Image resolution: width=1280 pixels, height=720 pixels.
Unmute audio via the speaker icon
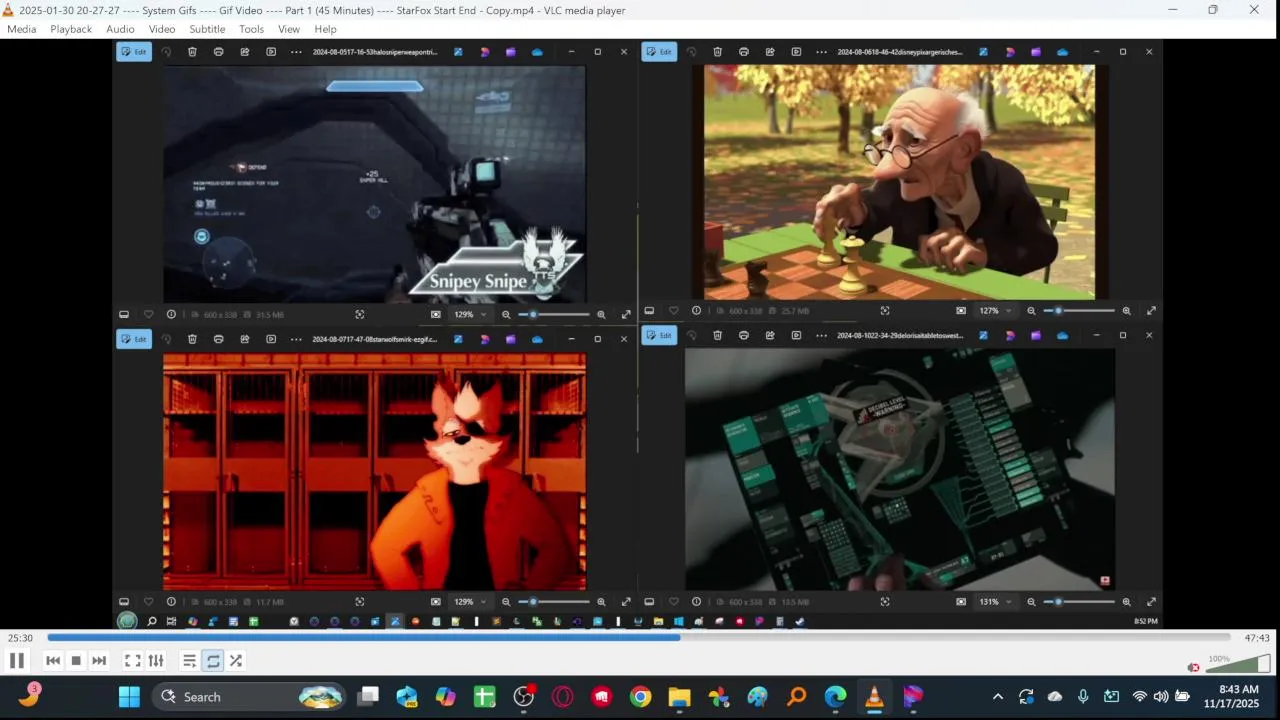click(1193, 667)
